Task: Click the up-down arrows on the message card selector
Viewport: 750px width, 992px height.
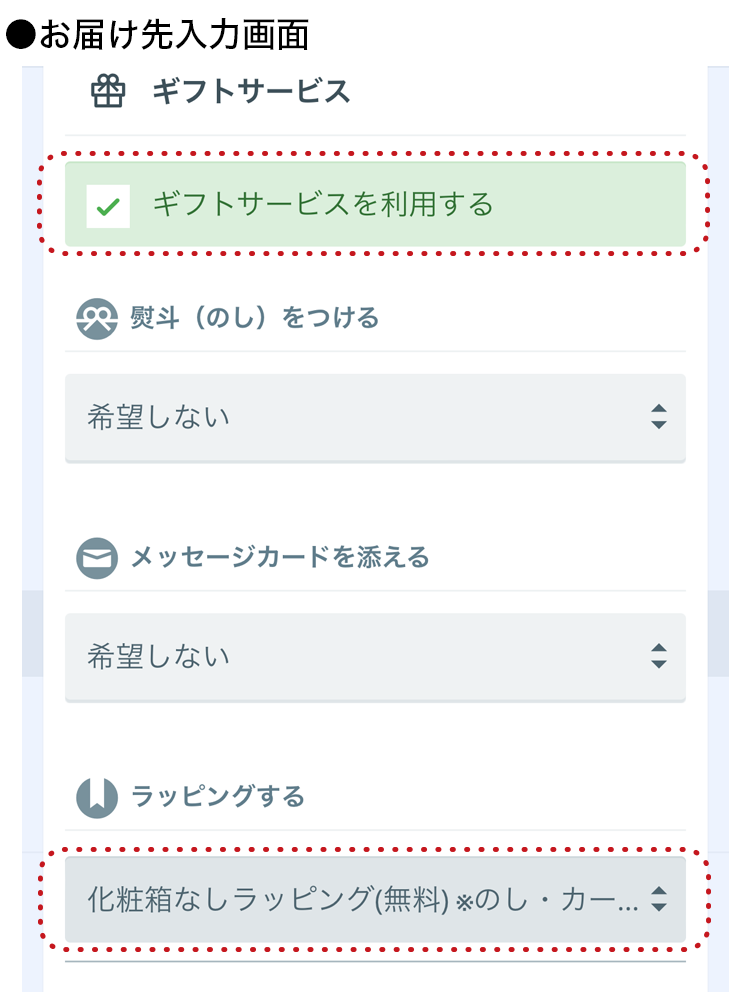Action: click(x=659, y=656)
